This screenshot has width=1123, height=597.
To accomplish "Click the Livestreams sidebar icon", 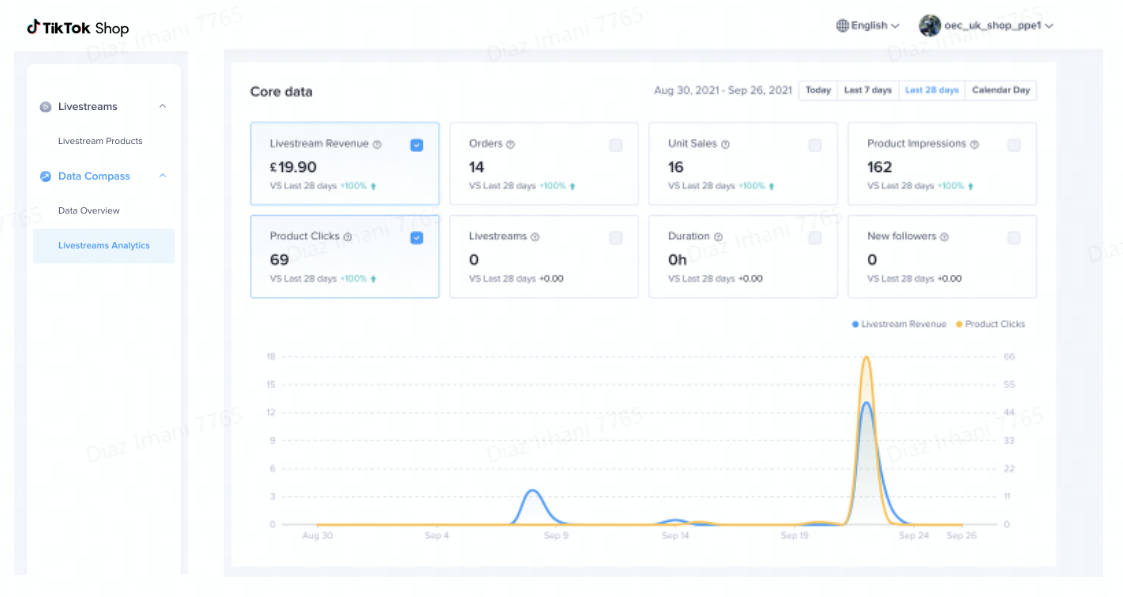I will [x=45, y=107].
